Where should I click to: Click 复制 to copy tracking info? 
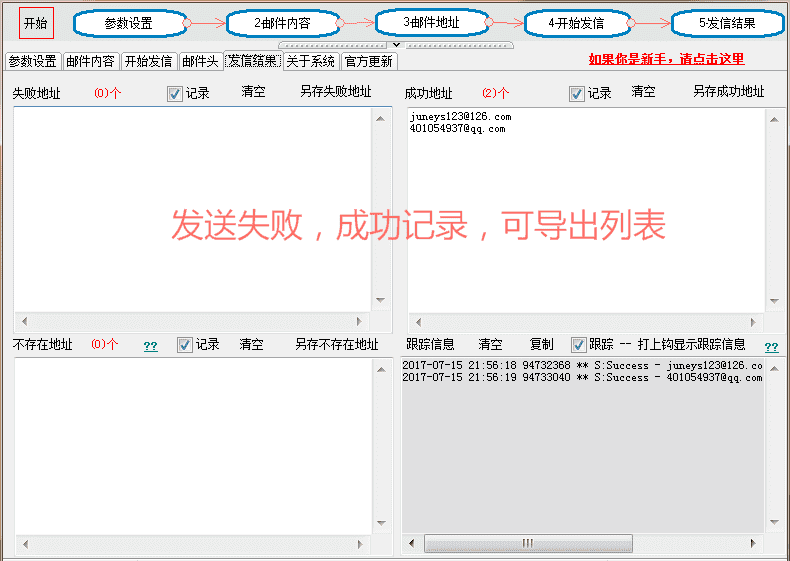542,345
